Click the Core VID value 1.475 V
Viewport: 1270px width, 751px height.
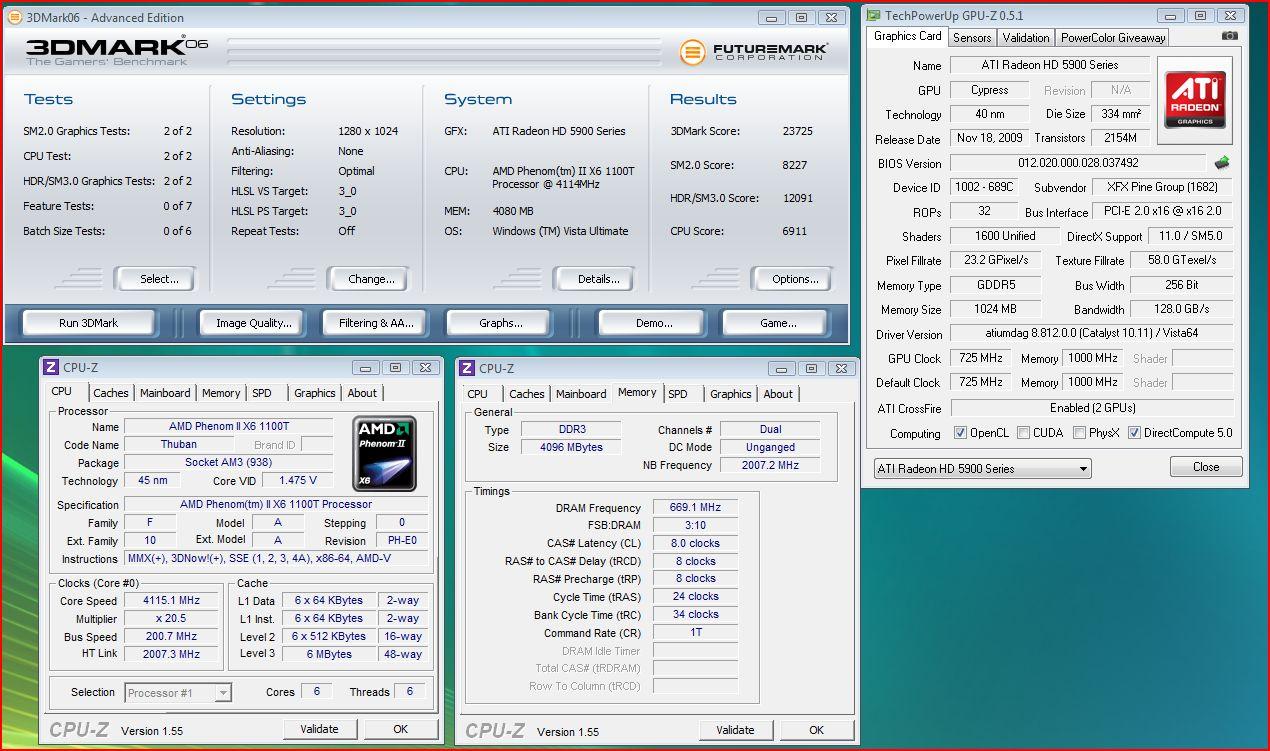(297, 481)
